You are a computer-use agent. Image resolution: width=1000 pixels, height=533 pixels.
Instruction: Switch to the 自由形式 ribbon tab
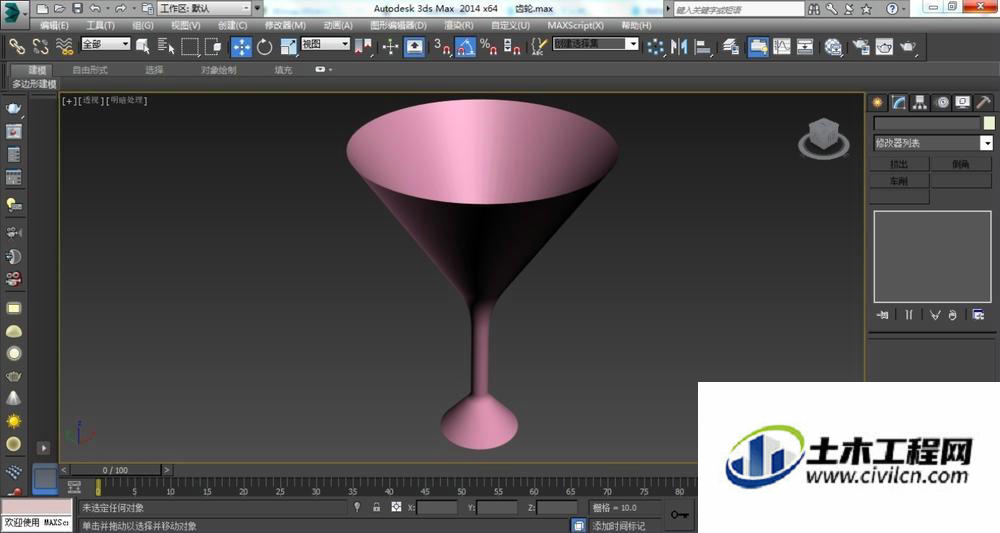pos(90,69)
